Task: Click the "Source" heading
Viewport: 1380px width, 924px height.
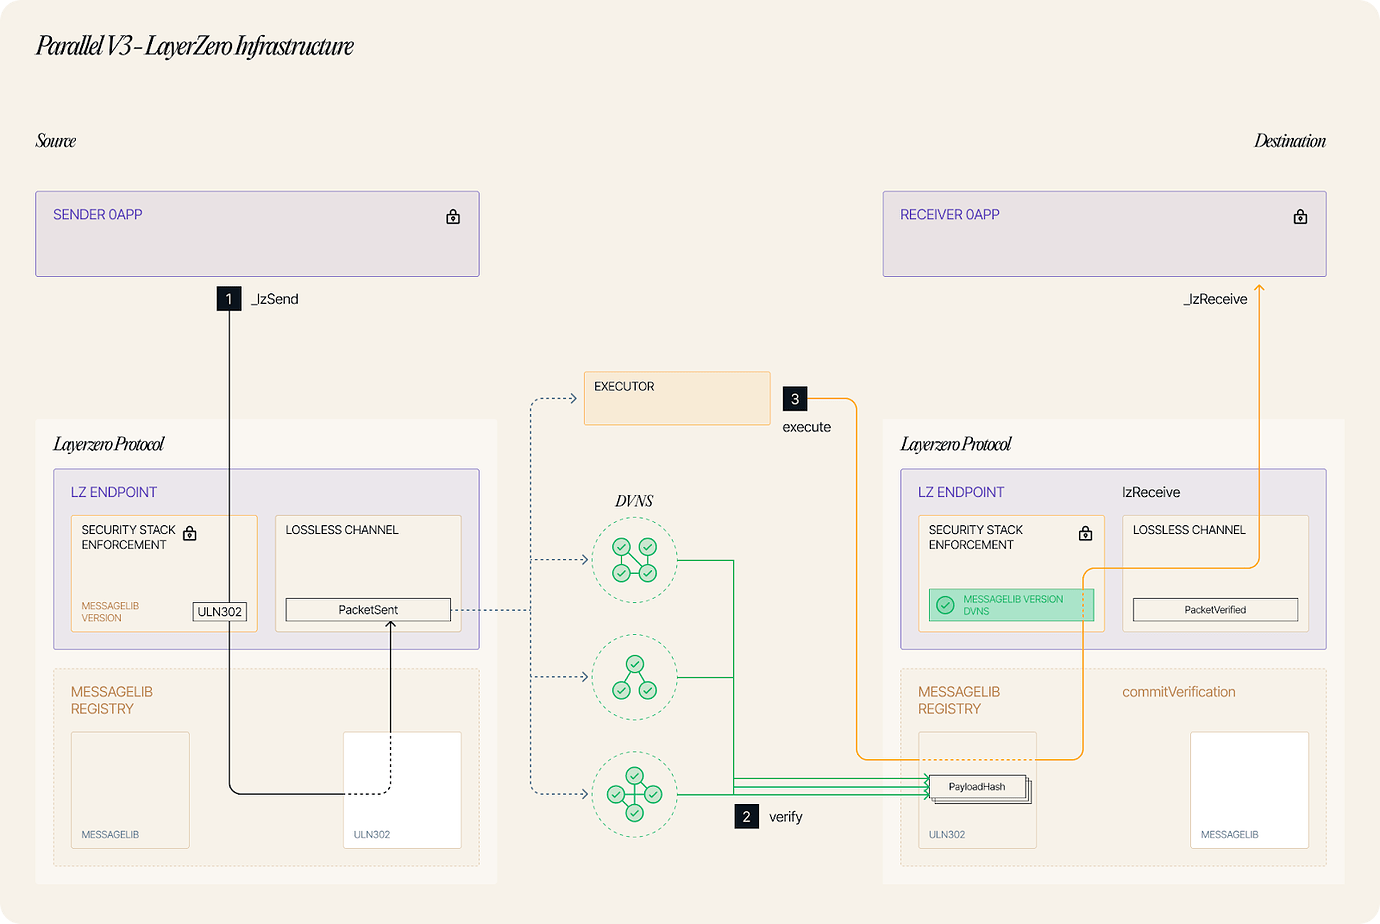Action: [x=56, y=141]
